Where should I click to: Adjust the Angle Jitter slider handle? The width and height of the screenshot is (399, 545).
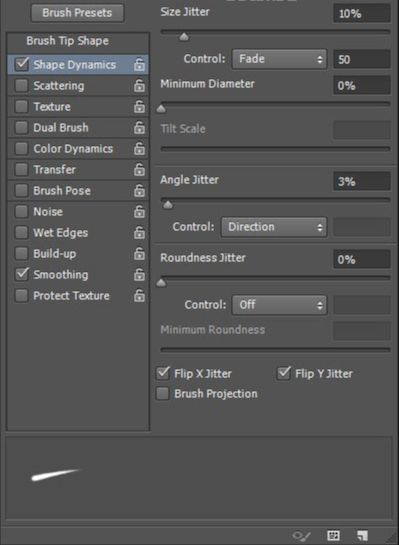coord(168,205)
